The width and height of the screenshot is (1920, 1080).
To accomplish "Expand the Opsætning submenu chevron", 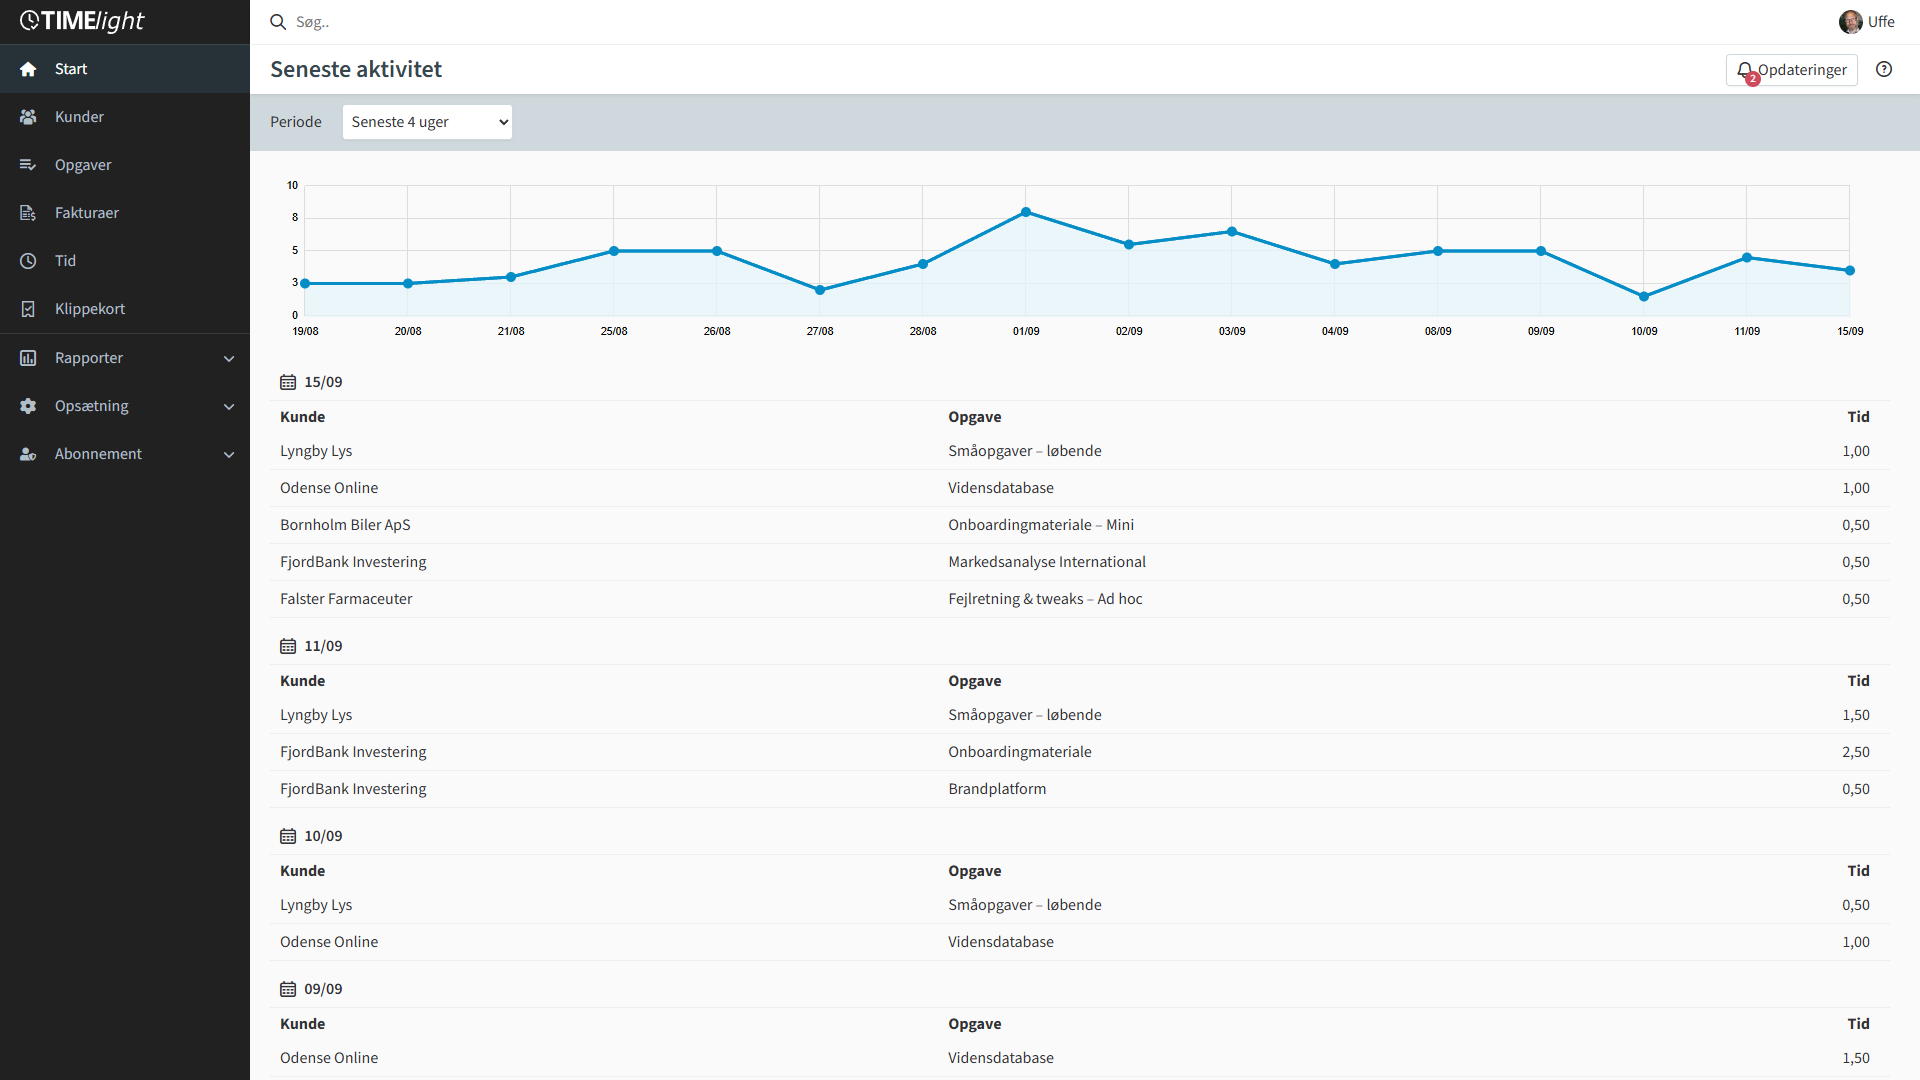I will point(229,406).
